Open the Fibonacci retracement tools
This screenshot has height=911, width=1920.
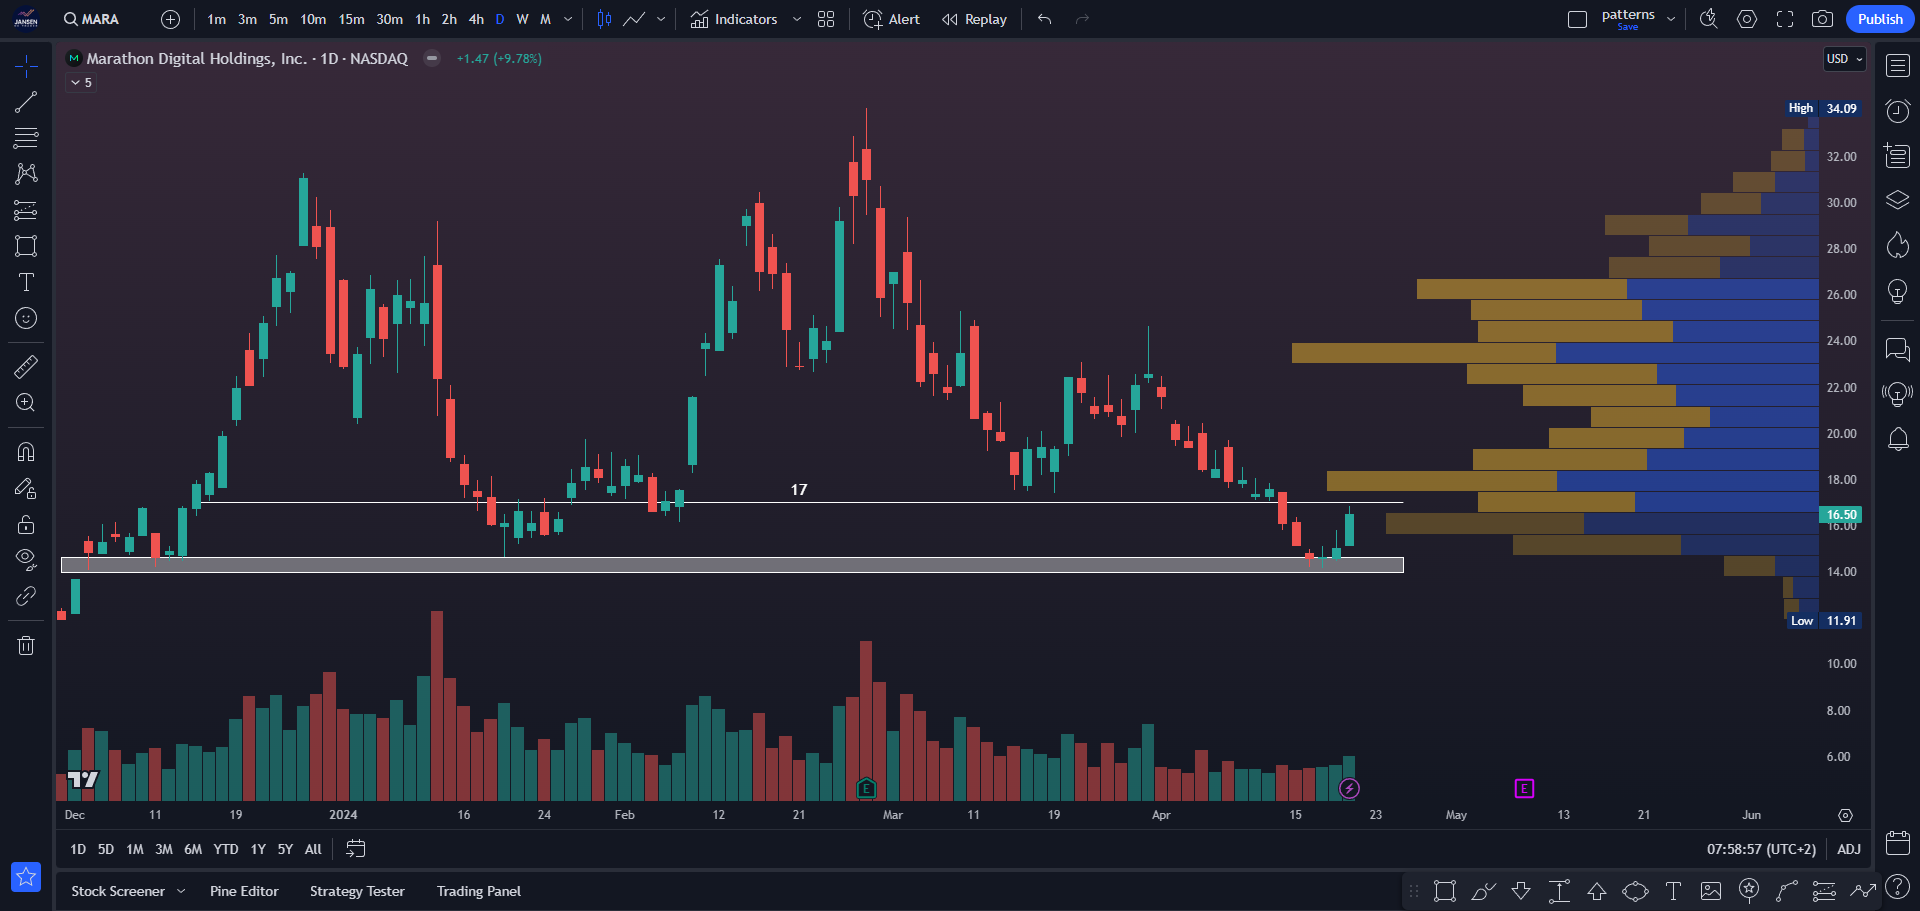(x=26, y=138)
